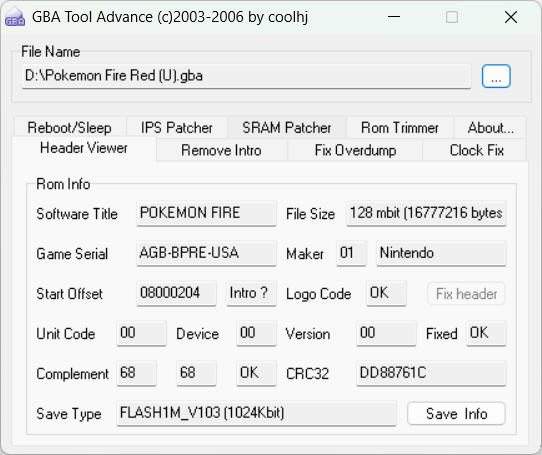This screenshot has height=455, width=542.
Task: Click the File Size field showing 128 mbit
Action: [x=426, y=213]
